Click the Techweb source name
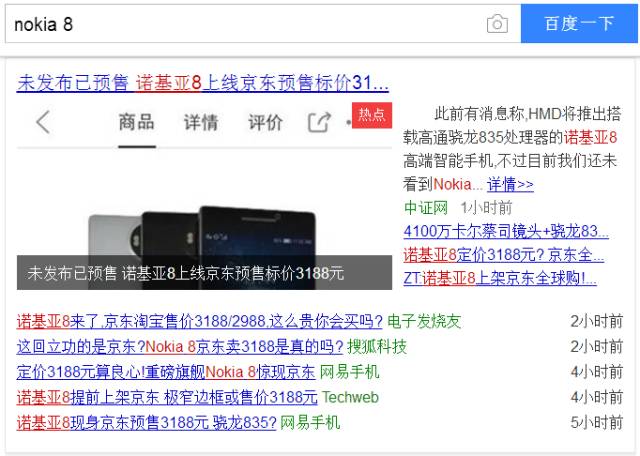Viewport: 640px width, 456px height. tap(350, 398)
